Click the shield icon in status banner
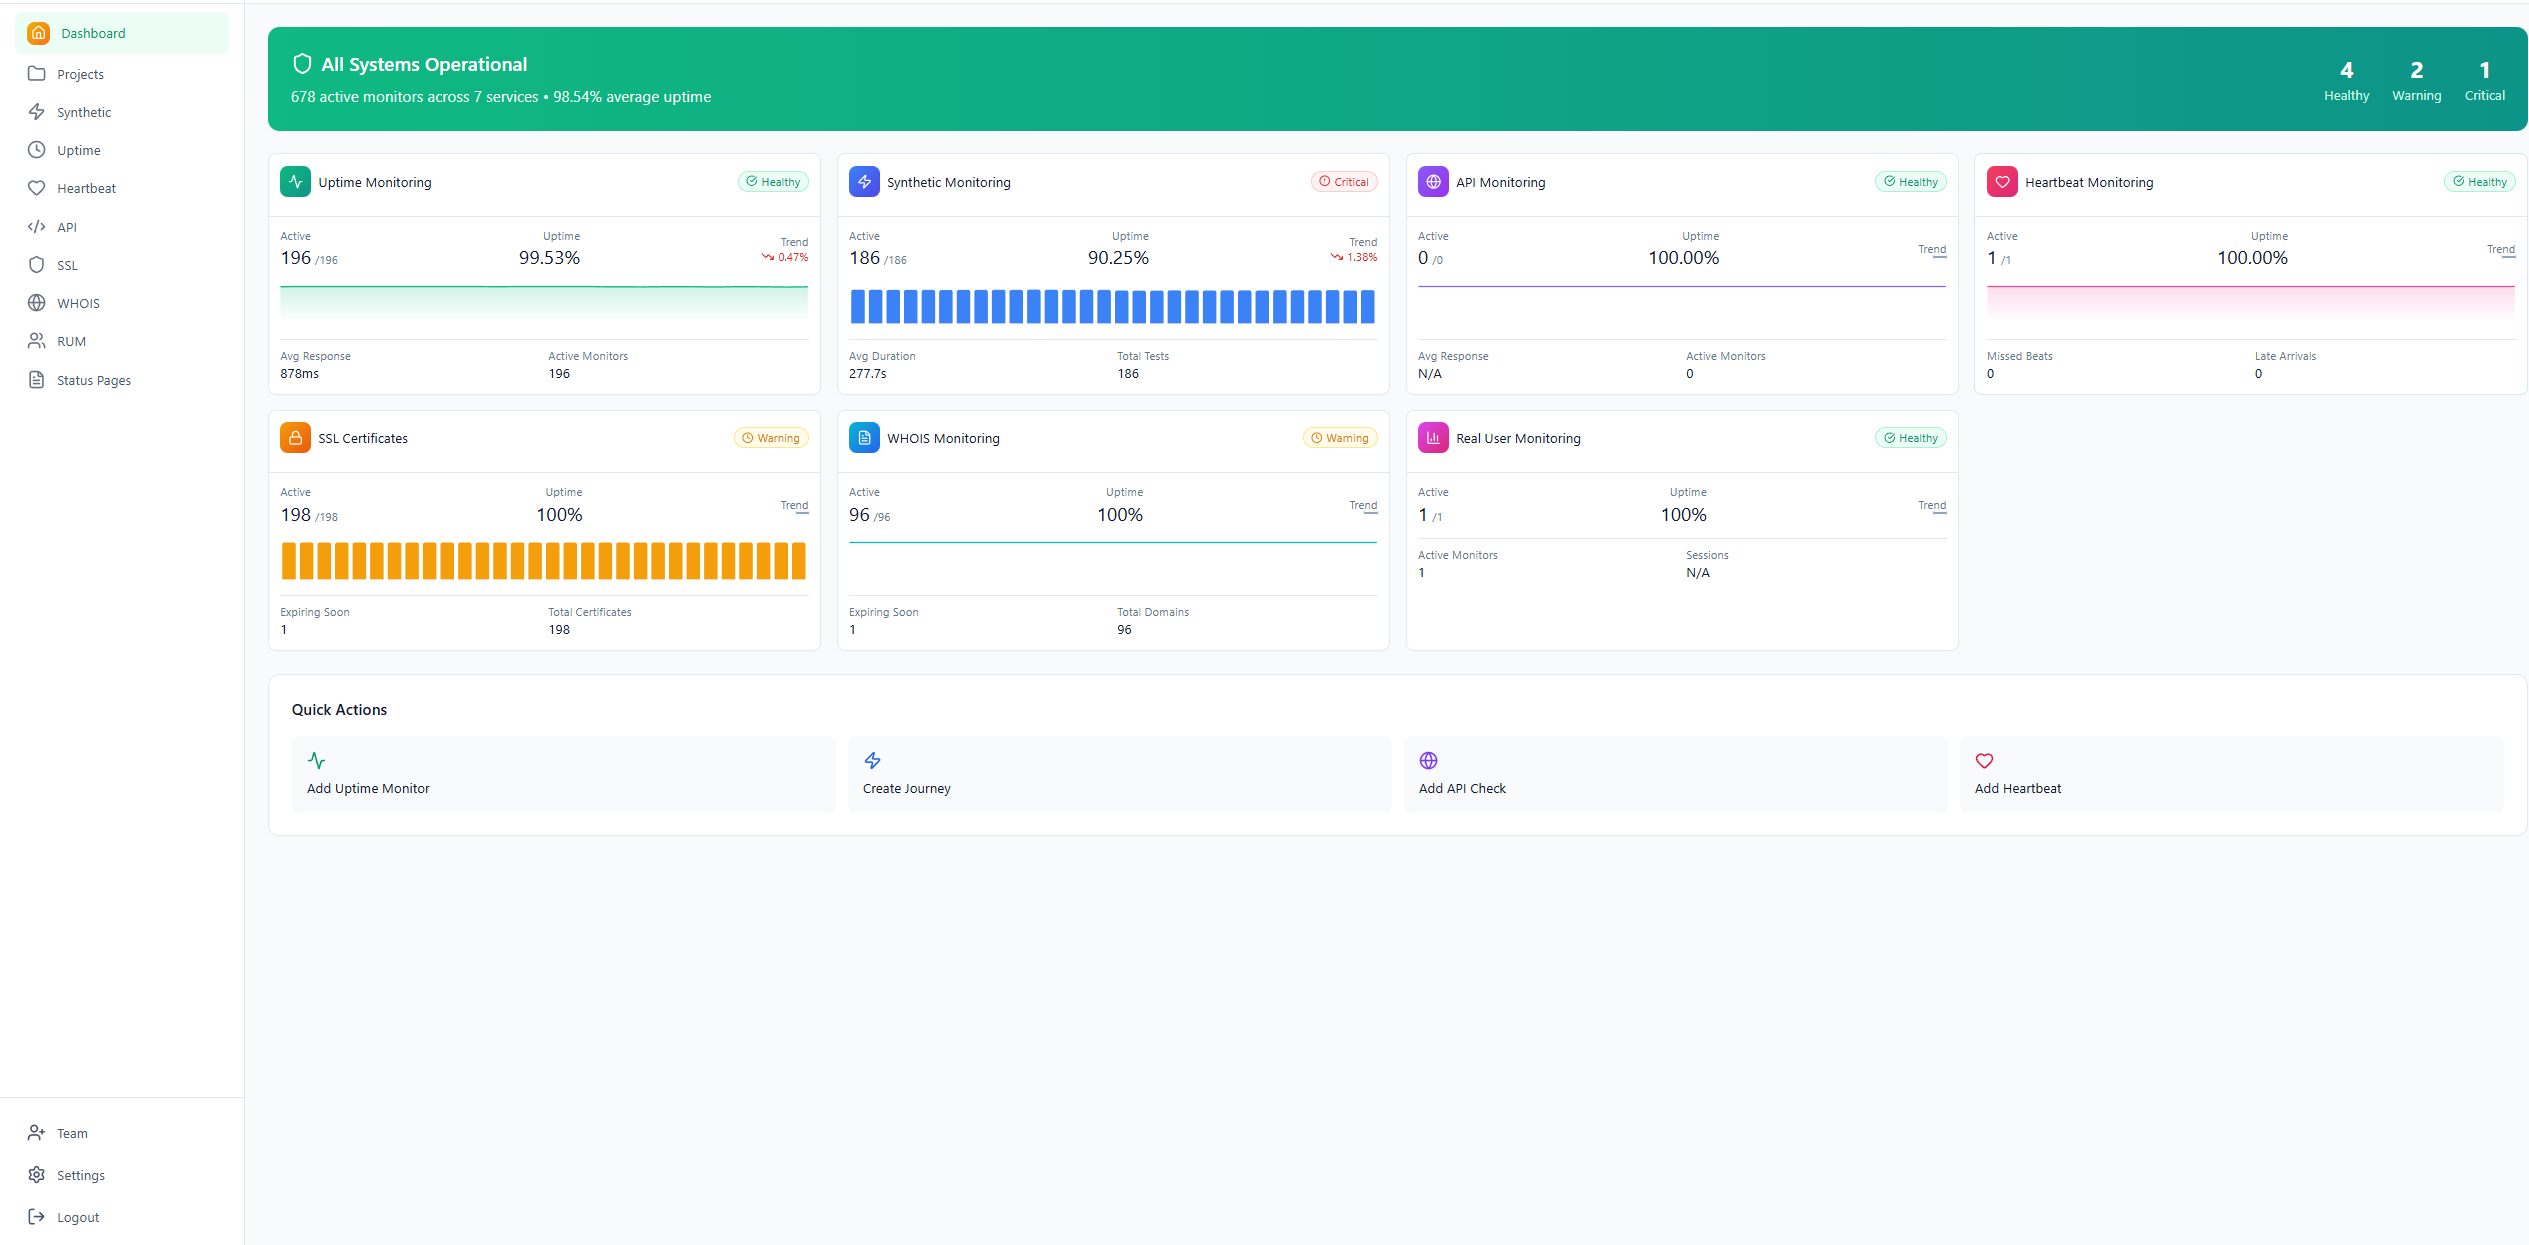This screenshot has height=1245, width=2529. (302, 64)
